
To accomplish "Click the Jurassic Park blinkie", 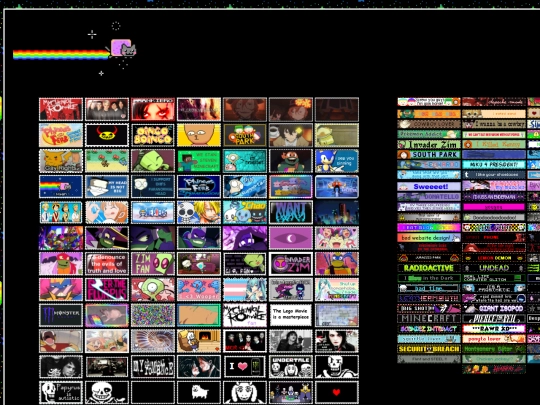I will click(x=429, y=258).
